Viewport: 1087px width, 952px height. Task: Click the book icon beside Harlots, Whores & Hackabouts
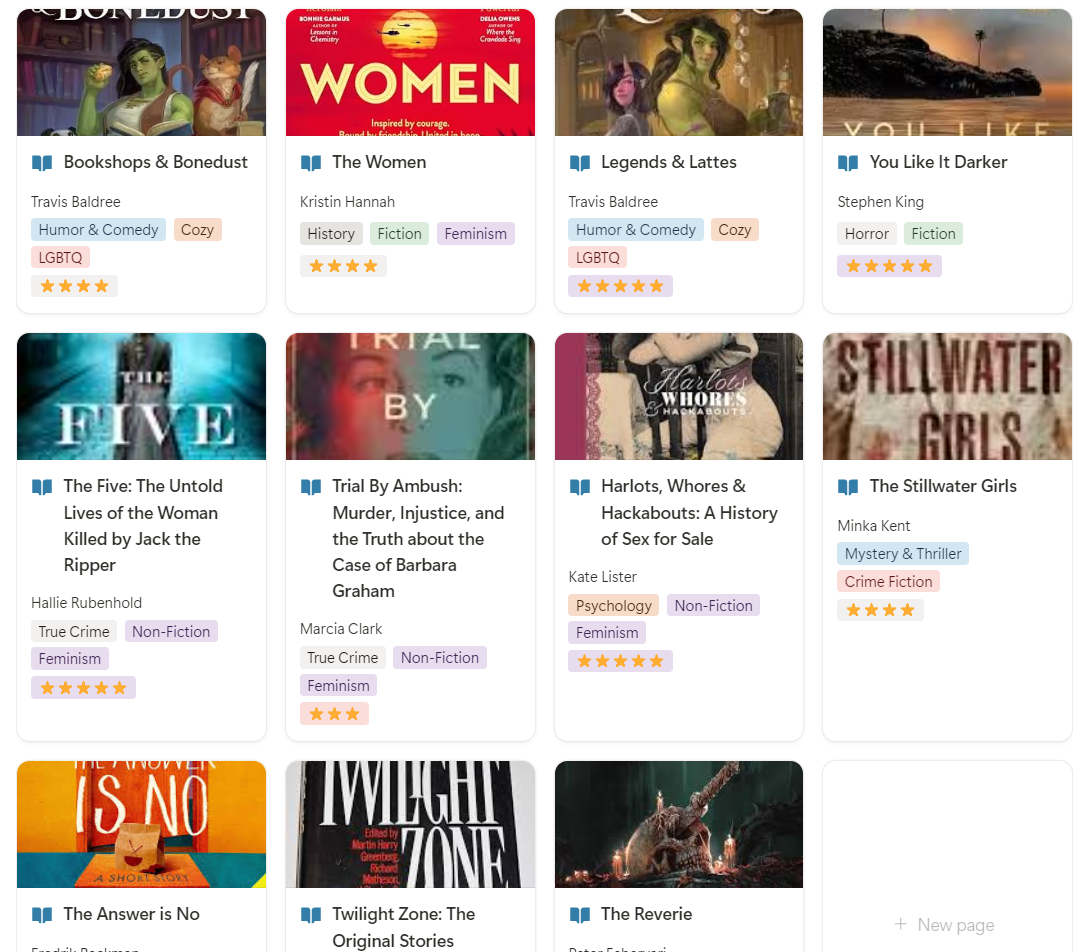[x=580, y=487]
